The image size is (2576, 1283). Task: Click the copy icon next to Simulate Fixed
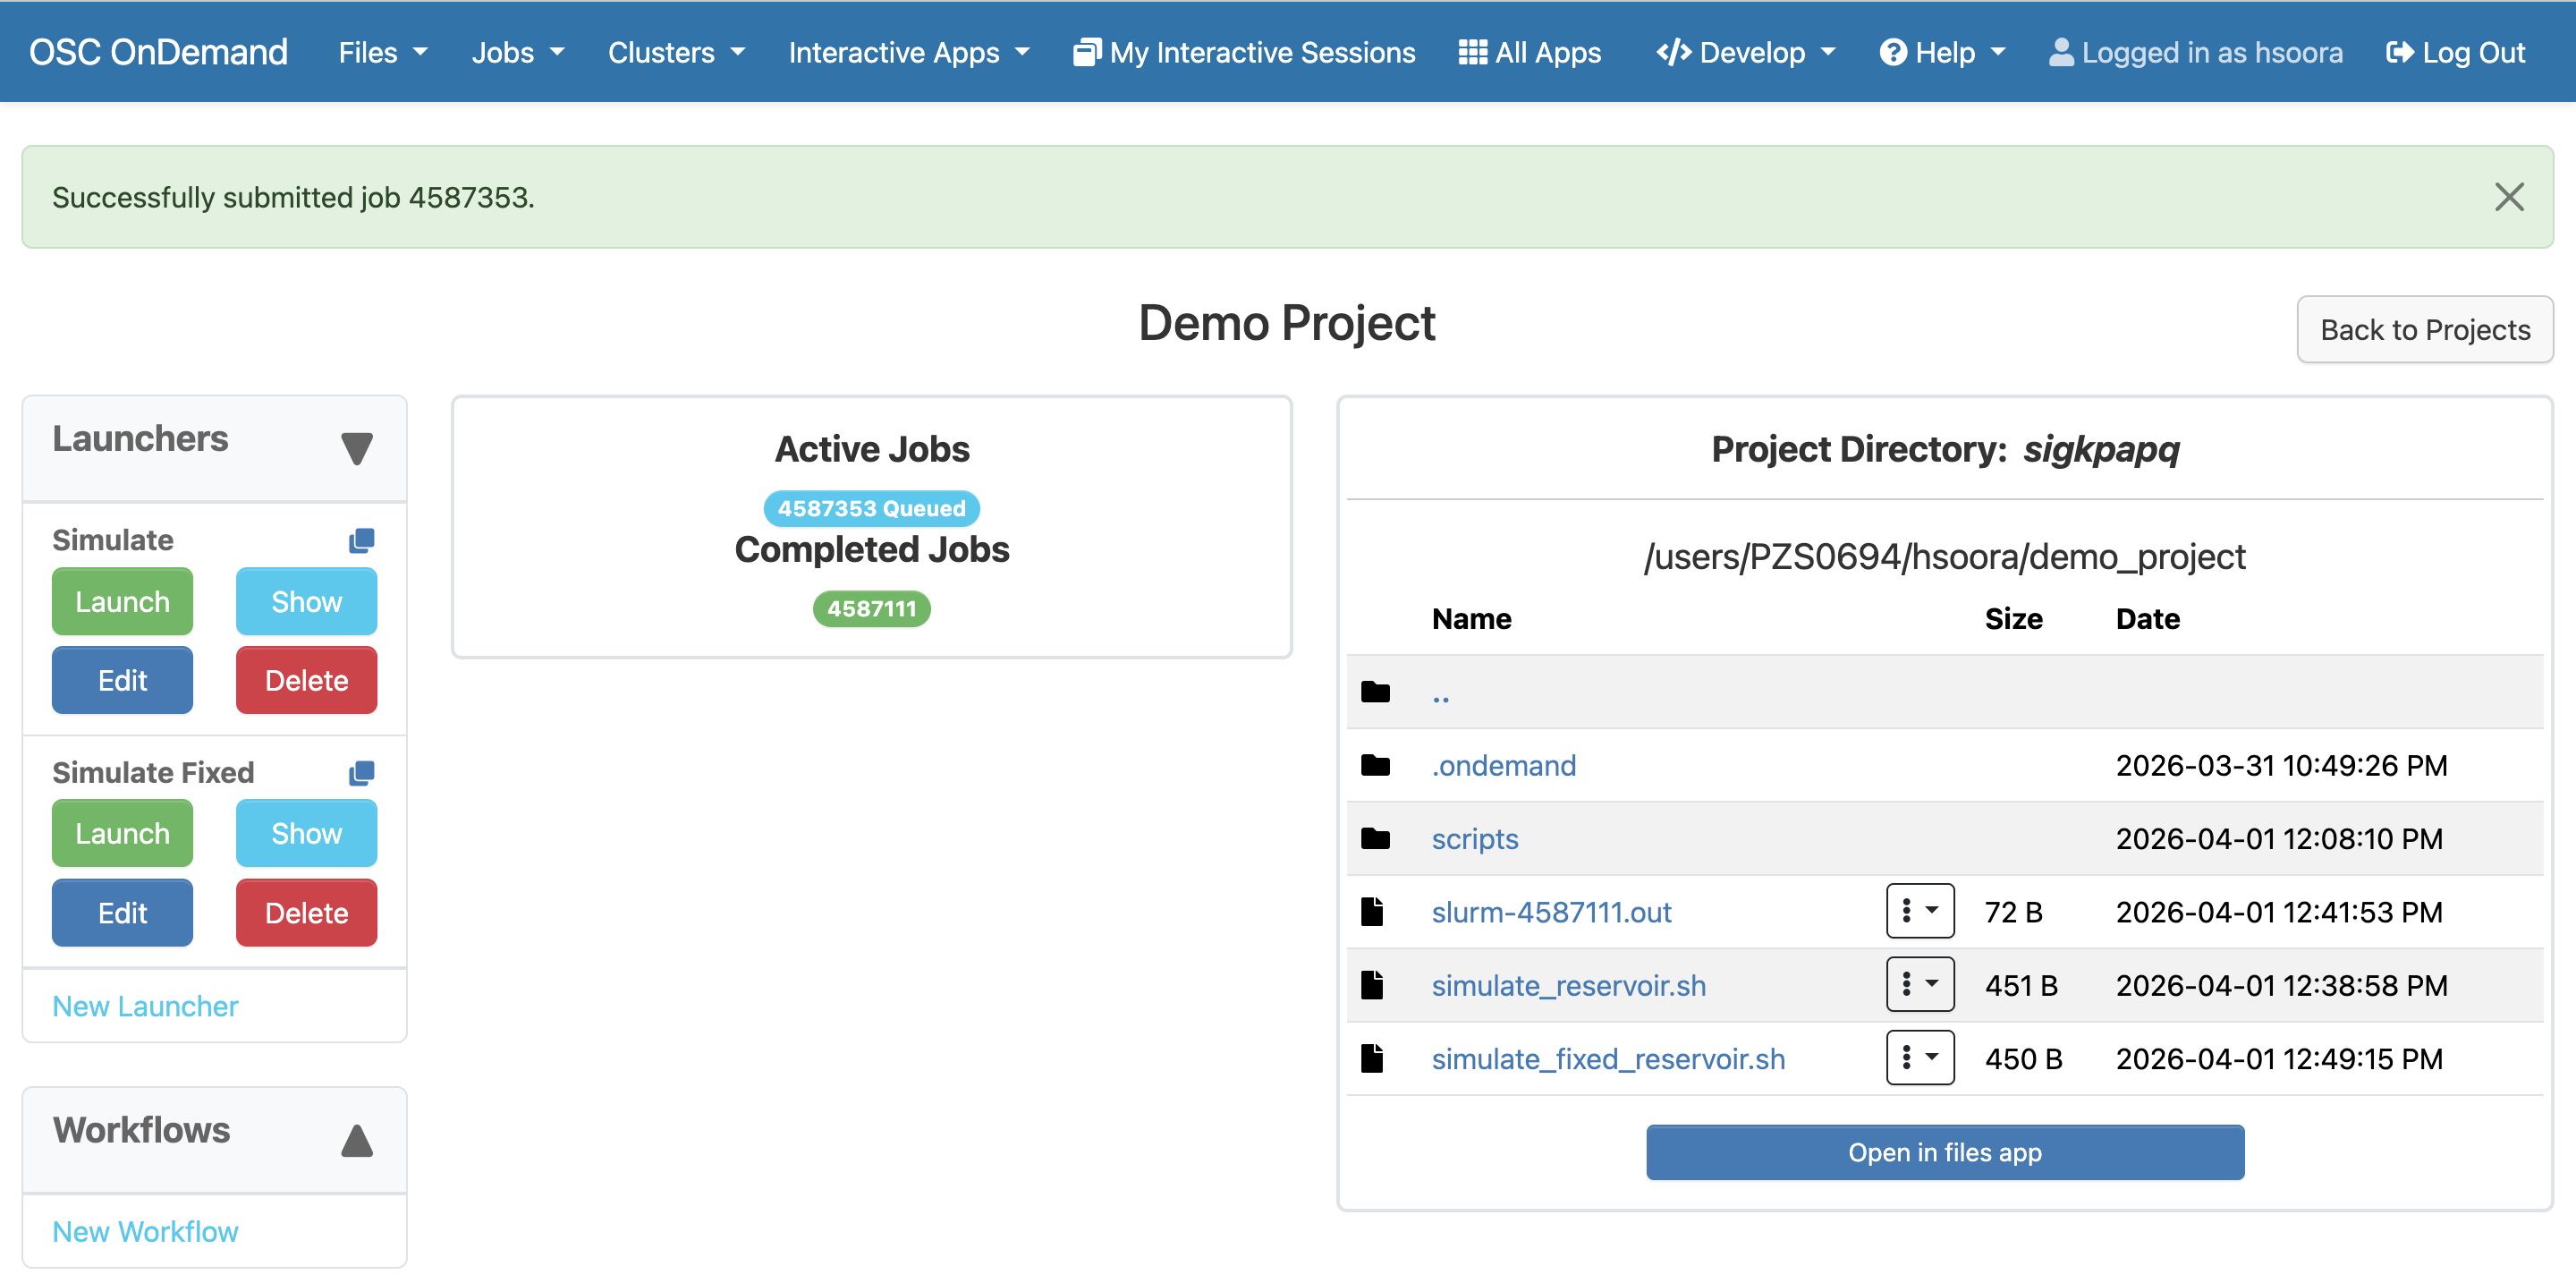tap(361, 772)
